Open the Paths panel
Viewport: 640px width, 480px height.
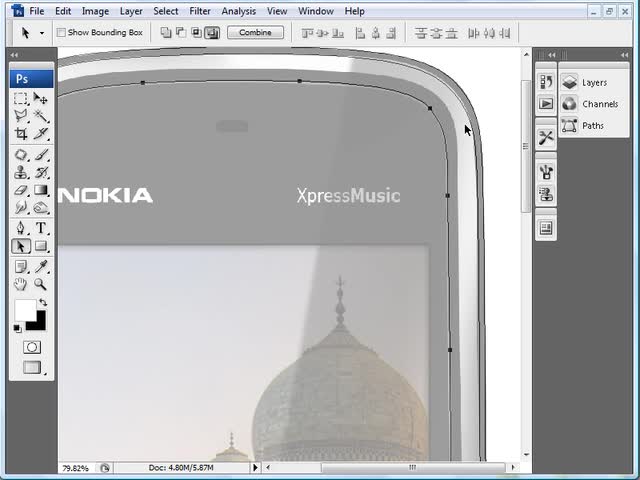pos(592,125)
